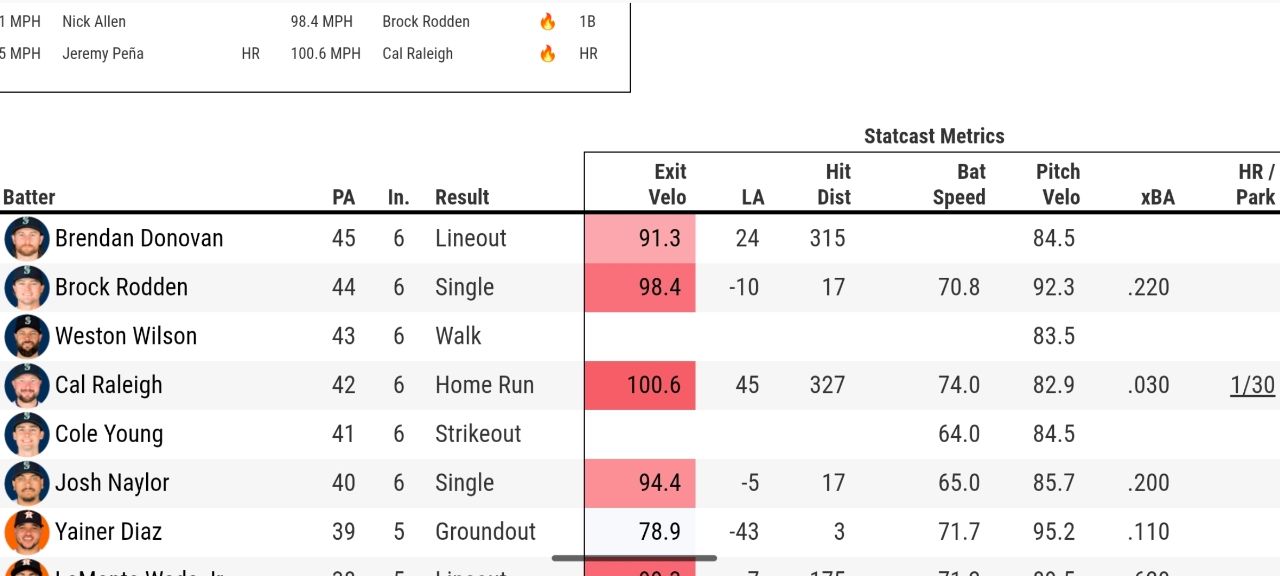
Task: Click Josh Naylor's player headshot icon
Action: tap(27, 483)
